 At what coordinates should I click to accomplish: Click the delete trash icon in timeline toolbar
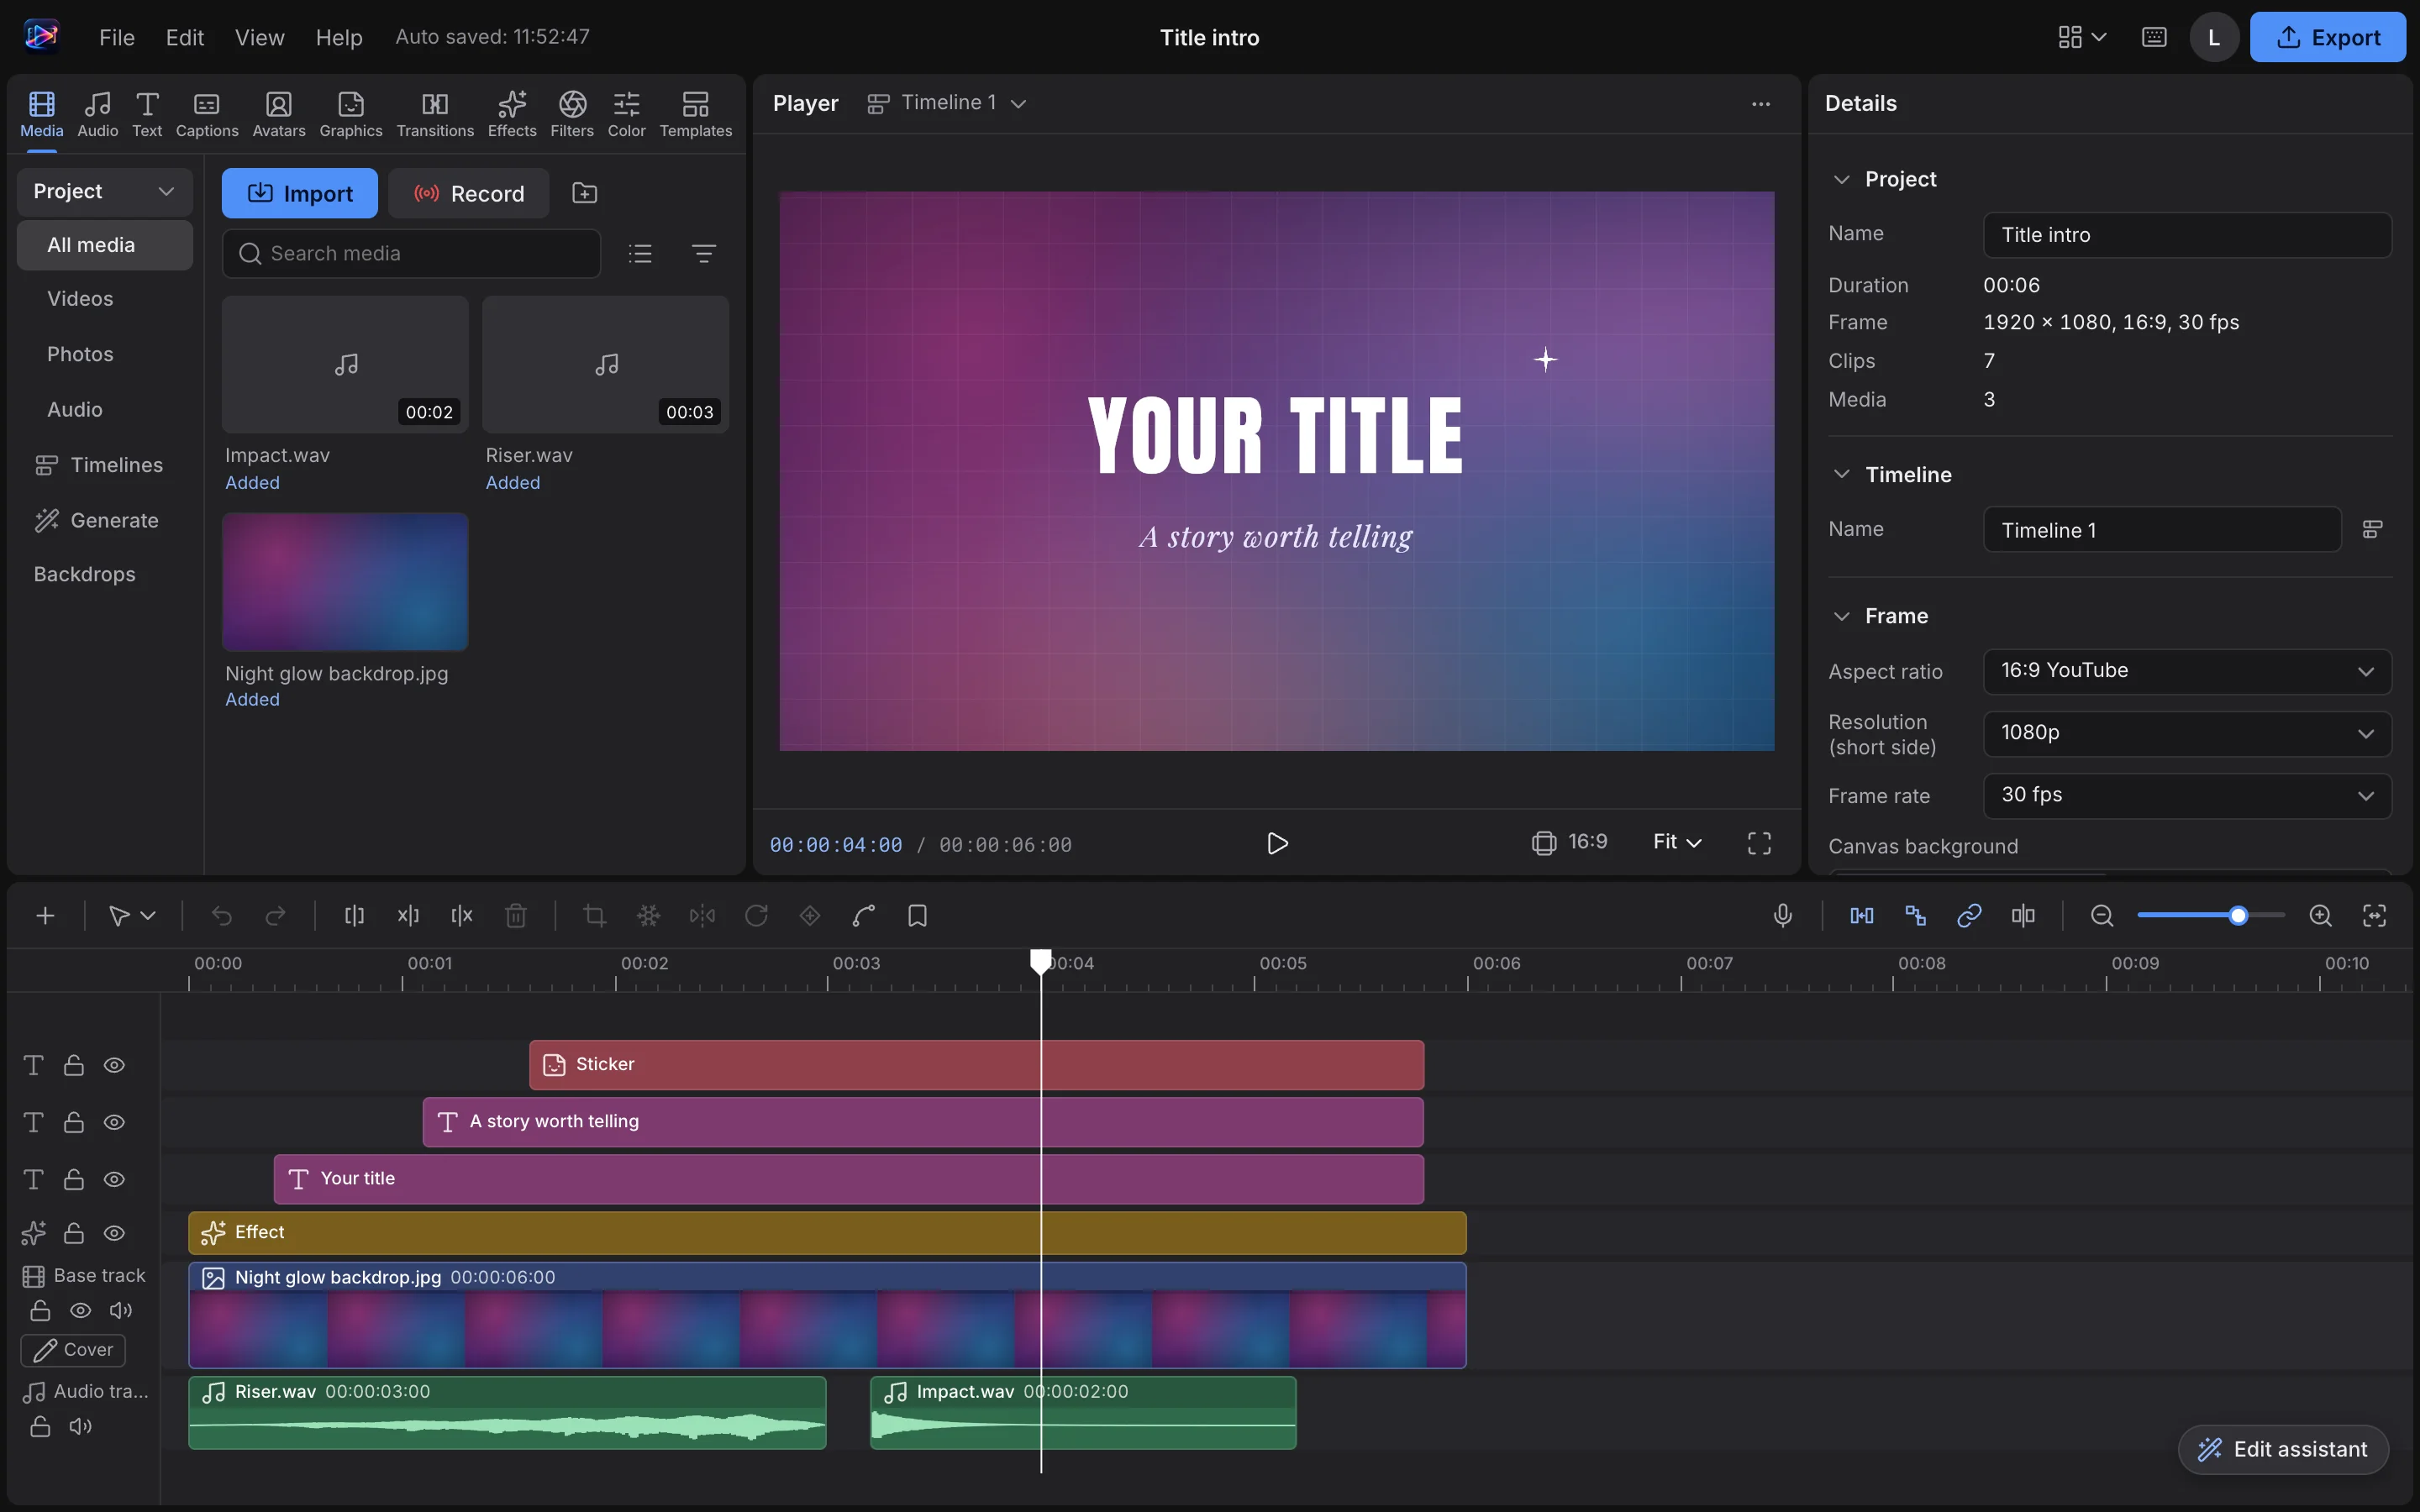(516, 915)
